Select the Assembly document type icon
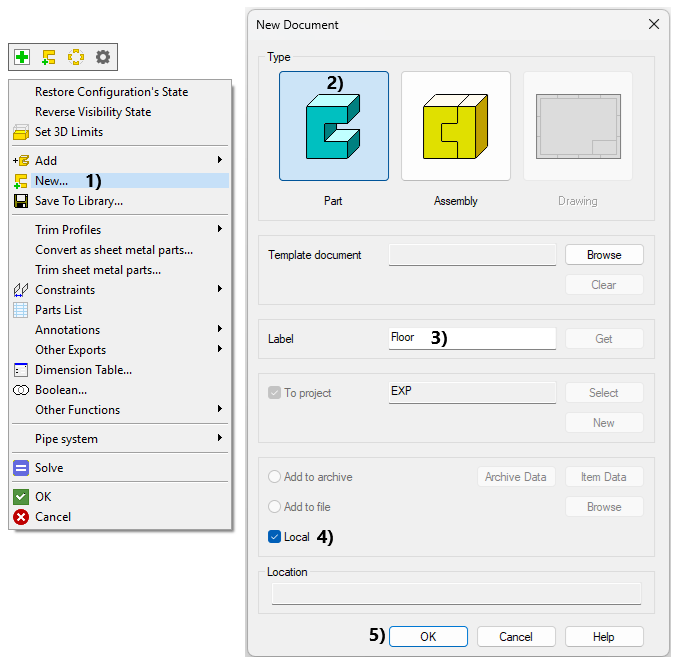Viewport: 676px width, 660px height. (x=455, y=126)
